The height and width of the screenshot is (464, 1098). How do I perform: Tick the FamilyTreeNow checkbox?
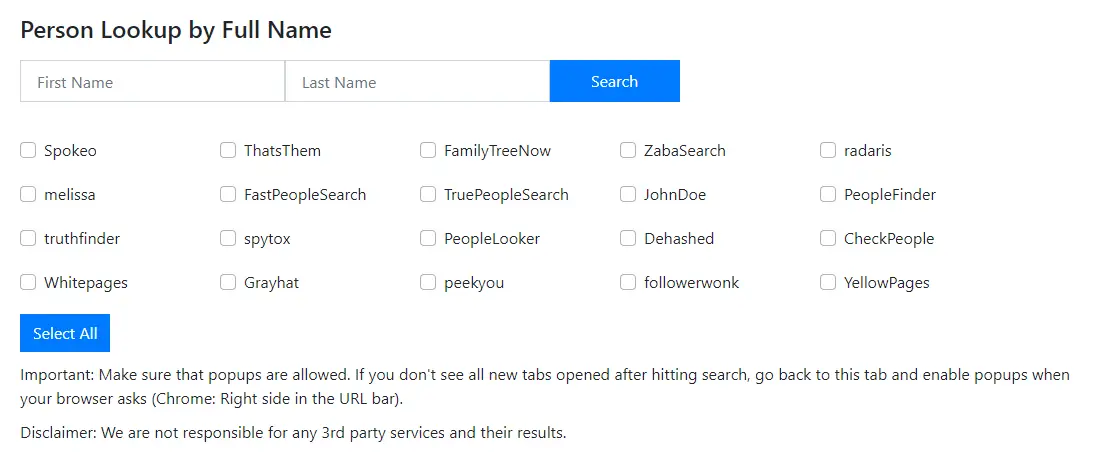pyautogui.click(x=428, y=151)
